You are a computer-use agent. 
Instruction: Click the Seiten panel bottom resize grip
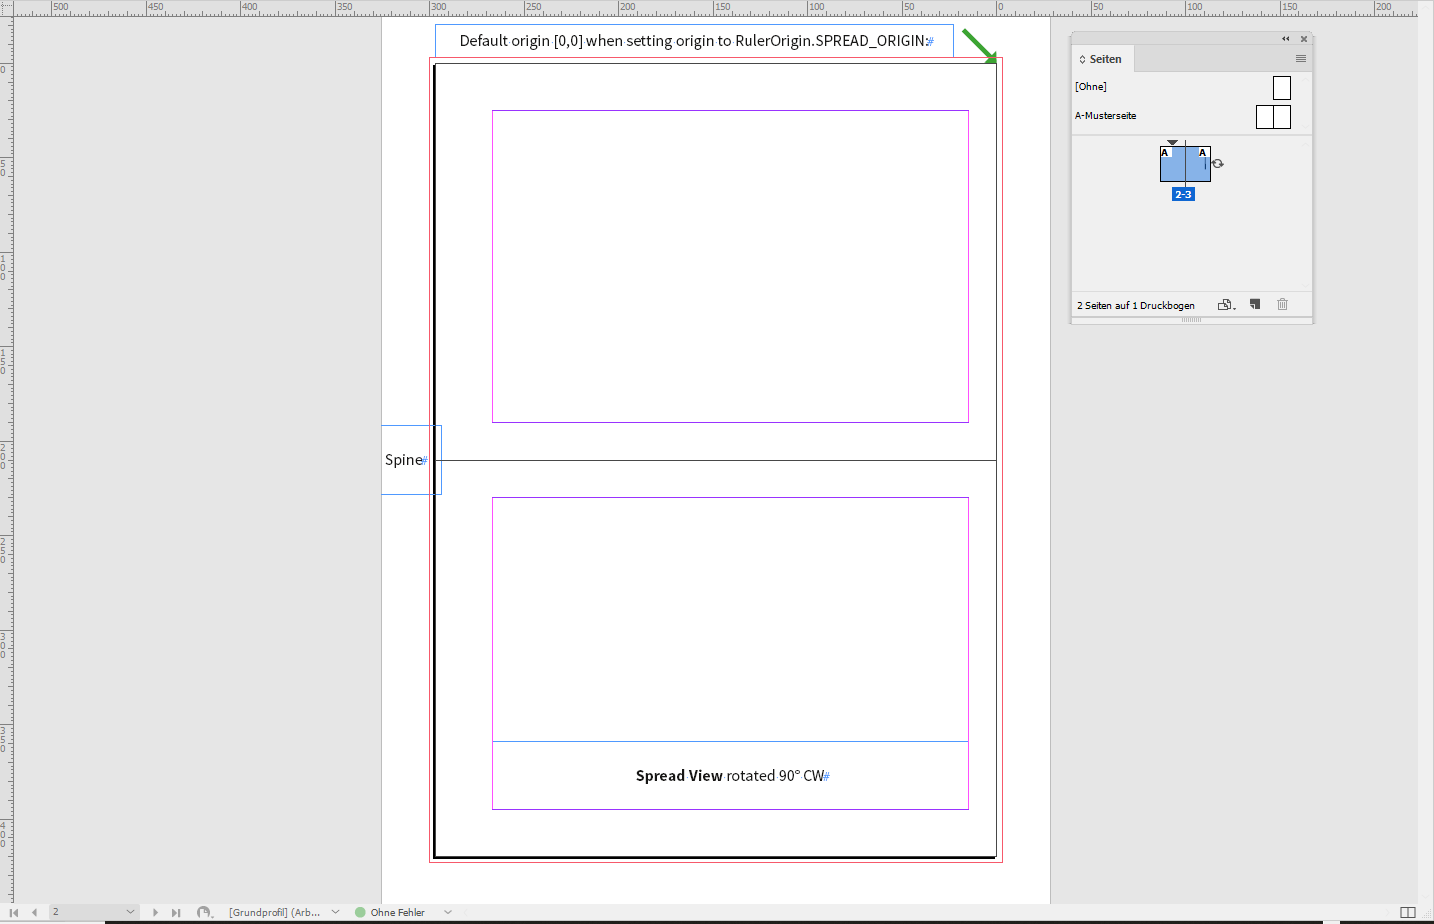1191,320
